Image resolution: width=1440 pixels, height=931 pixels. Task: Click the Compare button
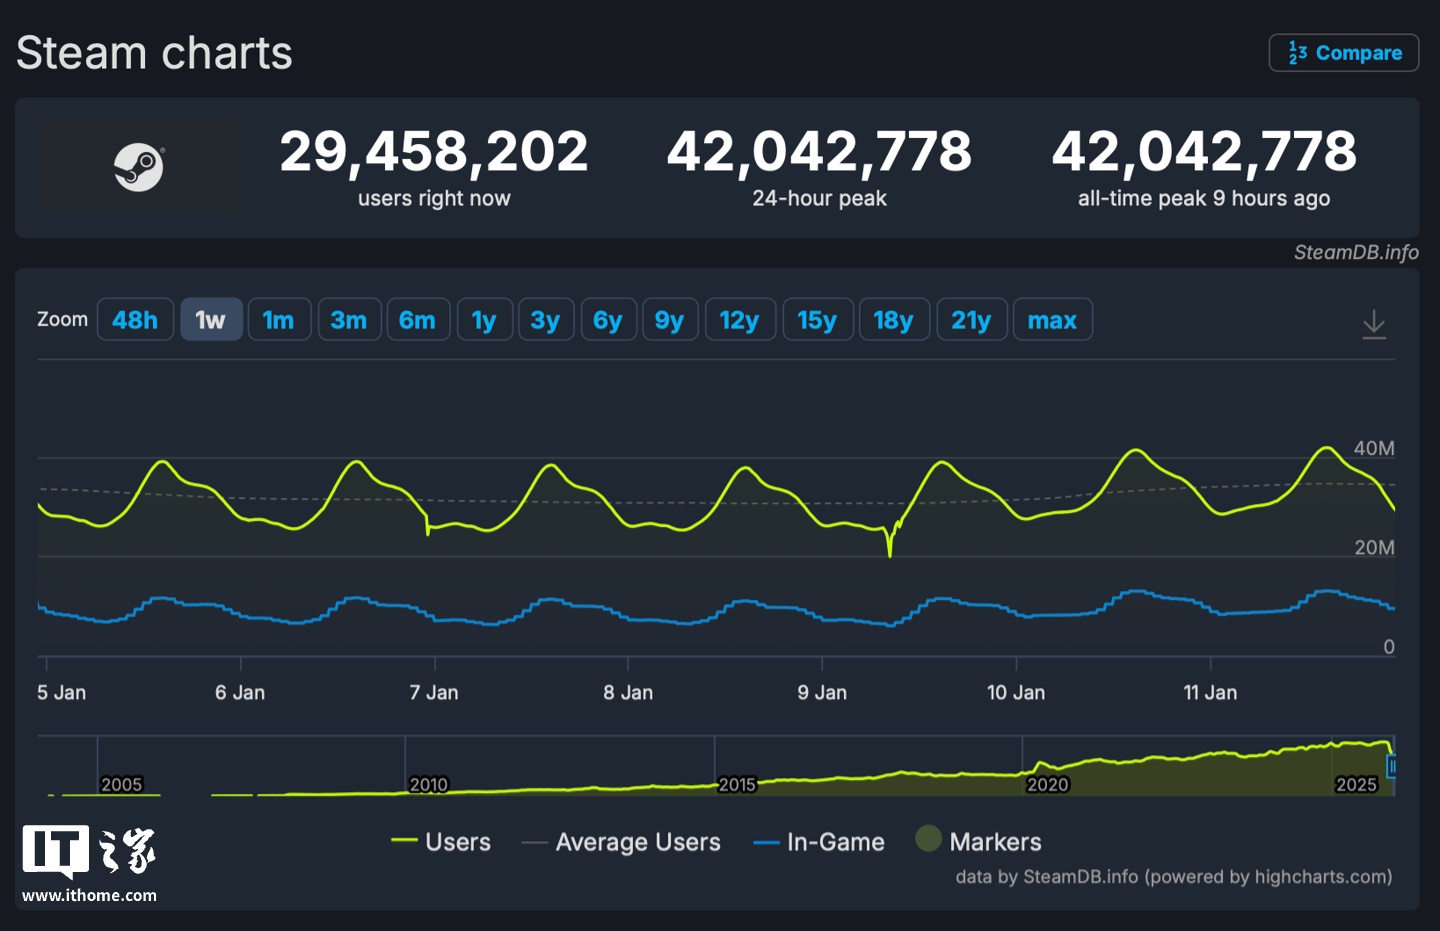click(x=1343, y=53)
